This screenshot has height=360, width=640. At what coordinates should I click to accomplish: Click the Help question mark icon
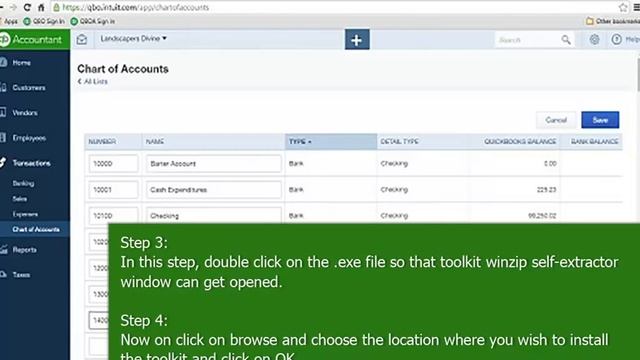coord(616,39)
